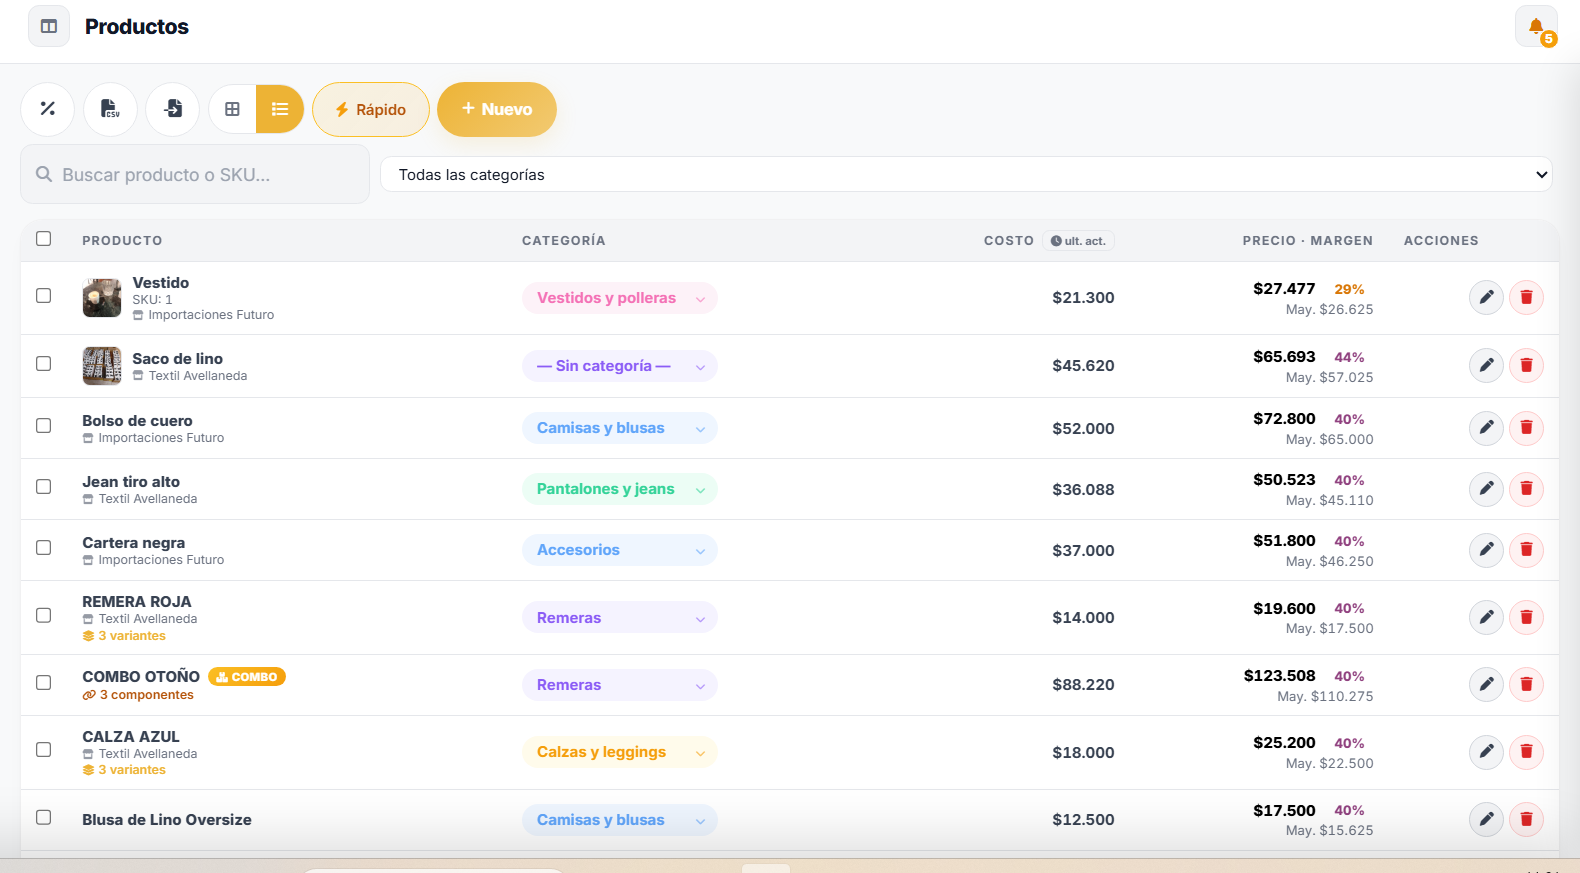Tick the REMERA ROJA checkbox
Screen dimensions: 1580x873
click(44, 615)
